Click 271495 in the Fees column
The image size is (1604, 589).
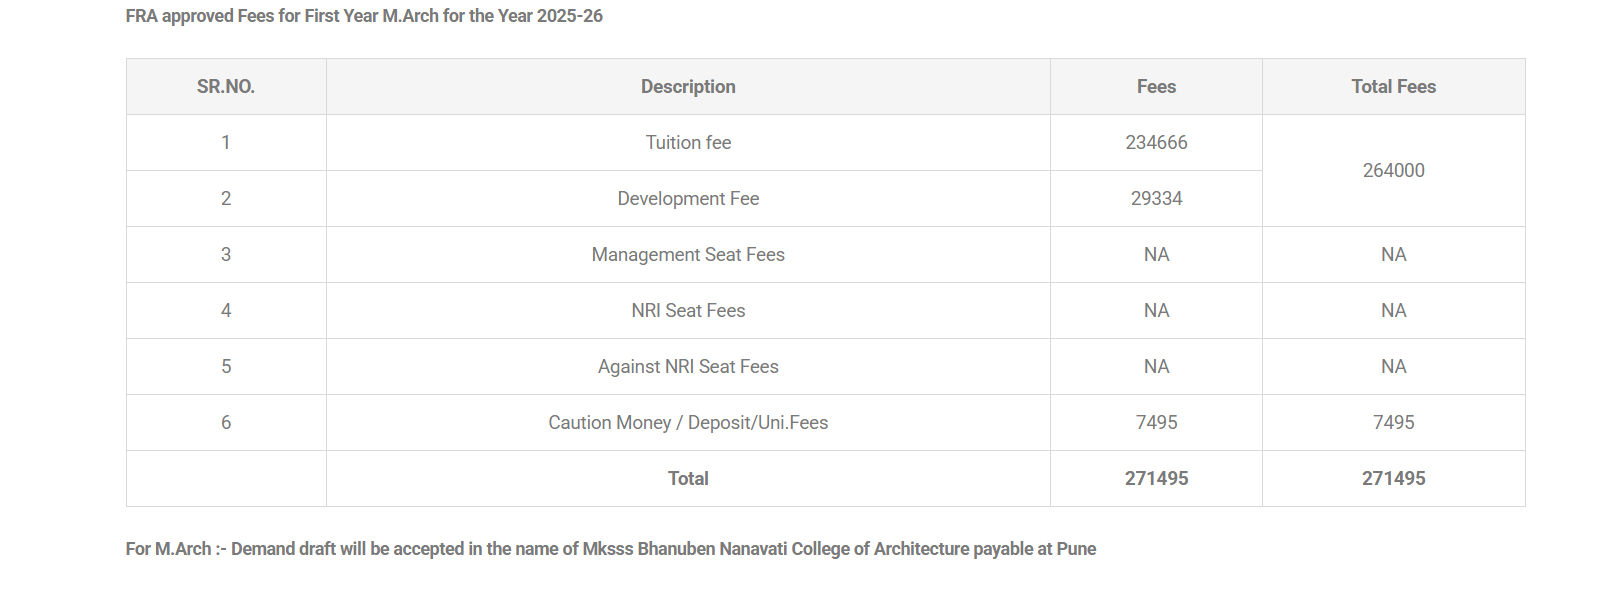[1156, 479]
